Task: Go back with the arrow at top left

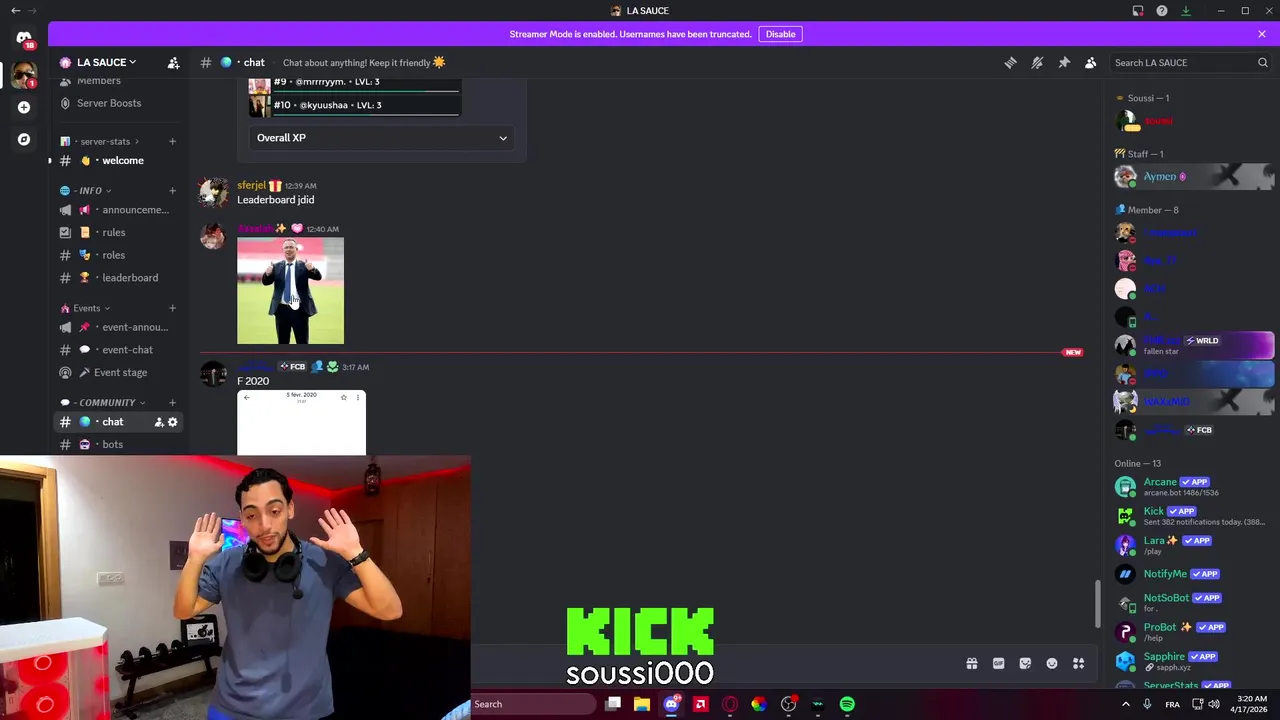Action: [15, 10]
